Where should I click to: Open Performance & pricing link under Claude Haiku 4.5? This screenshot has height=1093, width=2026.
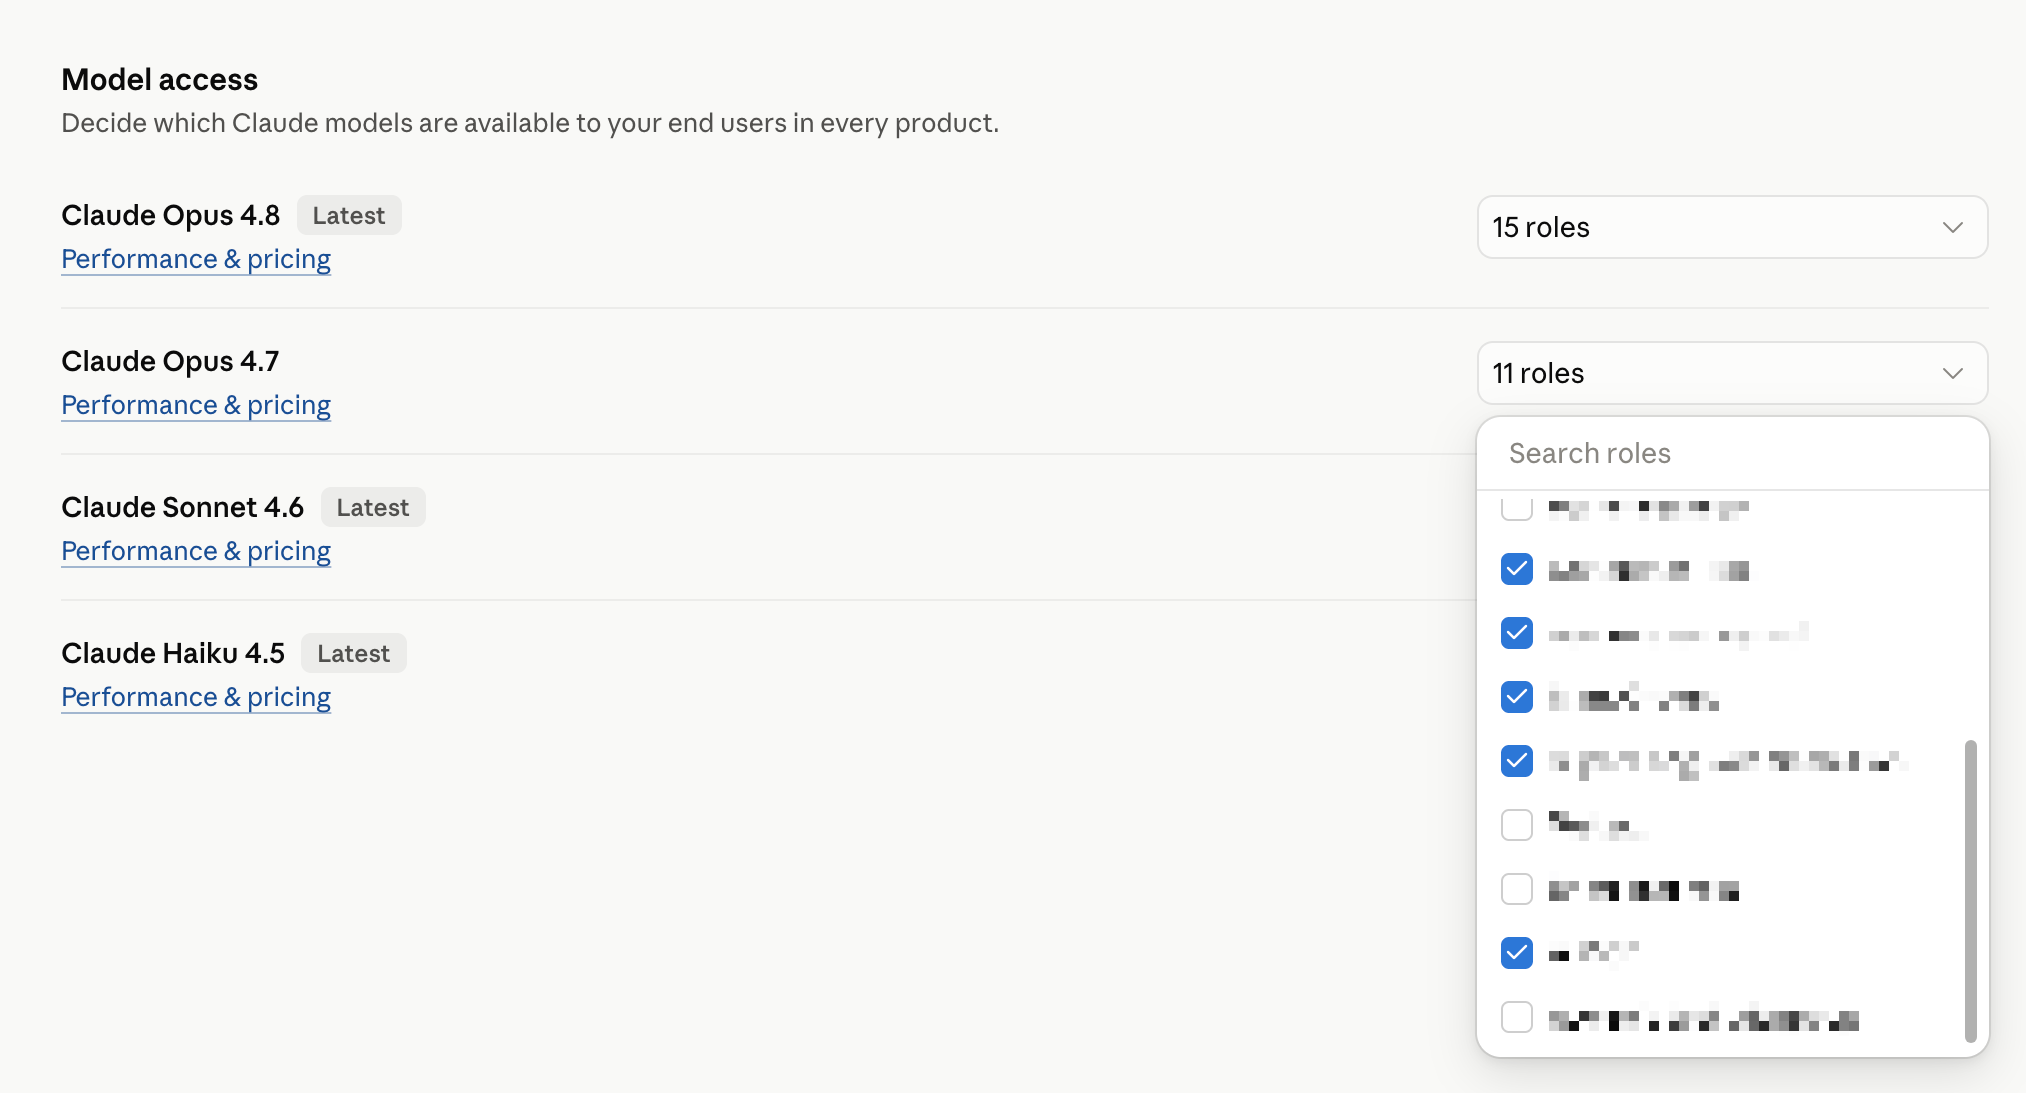(196, 697)
